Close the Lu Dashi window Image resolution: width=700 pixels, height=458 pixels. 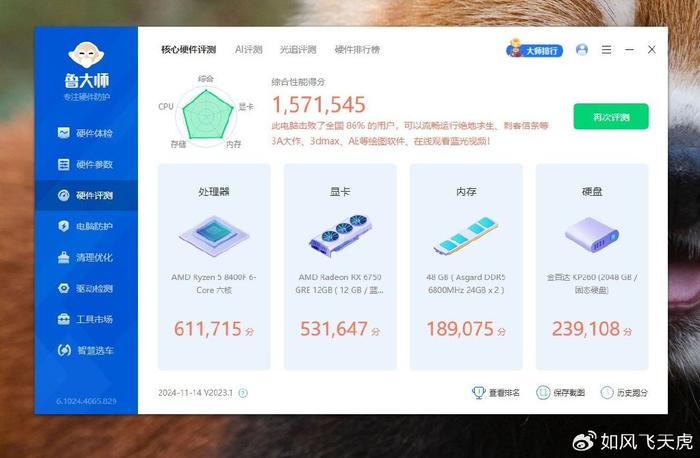(652, 50)
